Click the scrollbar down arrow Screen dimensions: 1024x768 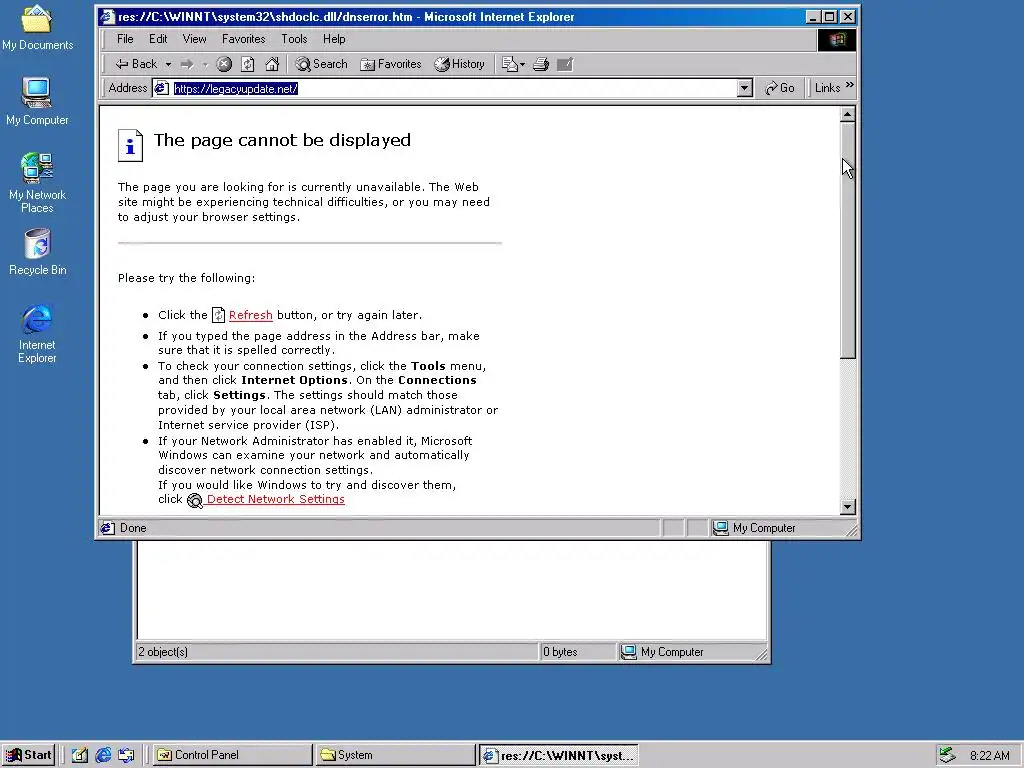click(847, 506)
